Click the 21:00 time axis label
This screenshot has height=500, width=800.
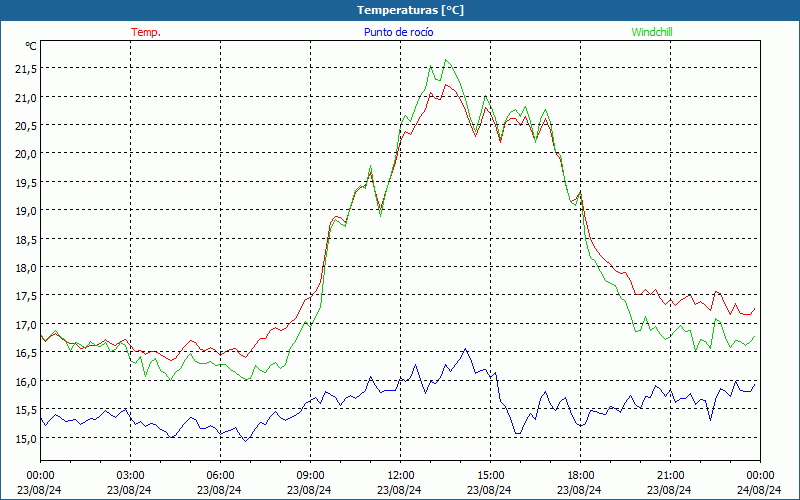(670, 476)
